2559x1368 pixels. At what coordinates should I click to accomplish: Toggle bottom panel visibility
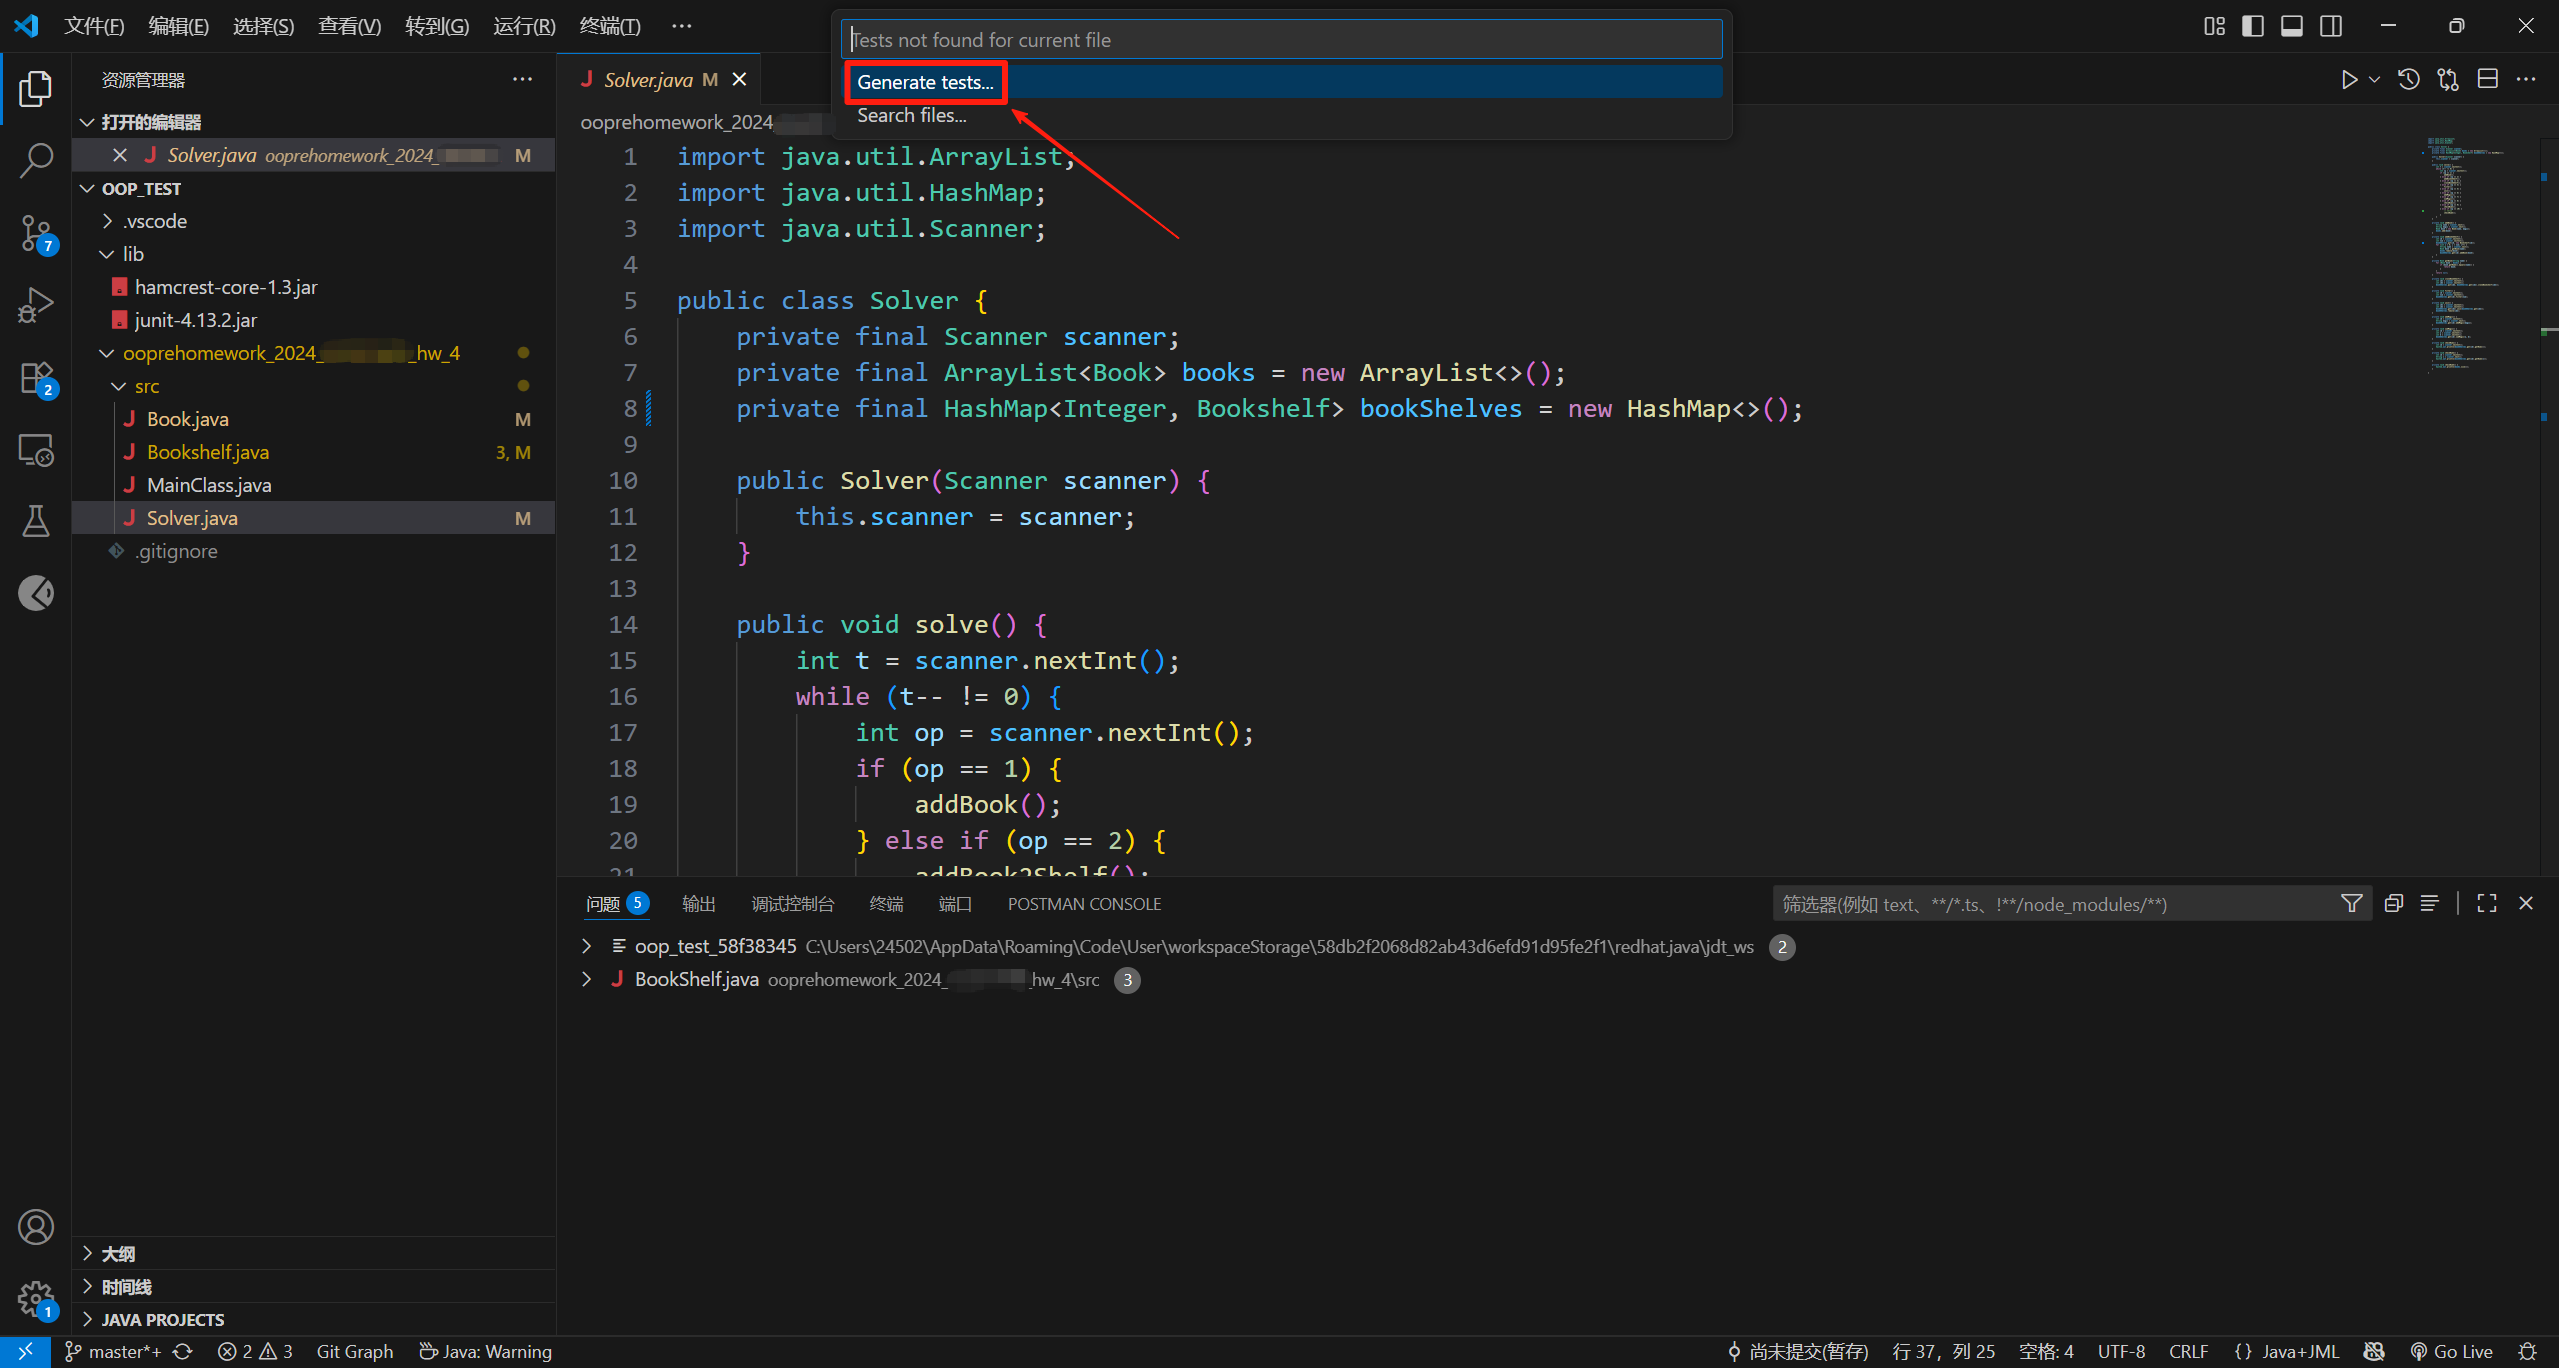point(2292,26)
